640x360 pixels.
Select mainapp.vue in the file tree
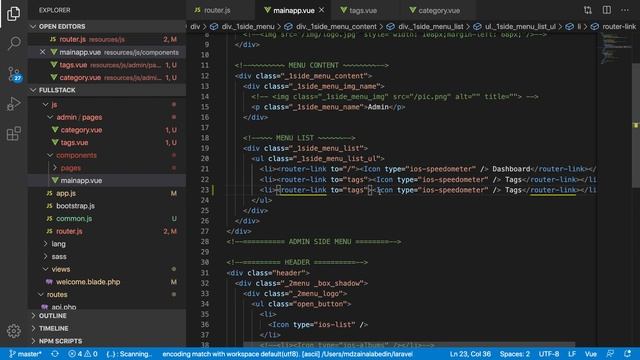tap(107, 180)
